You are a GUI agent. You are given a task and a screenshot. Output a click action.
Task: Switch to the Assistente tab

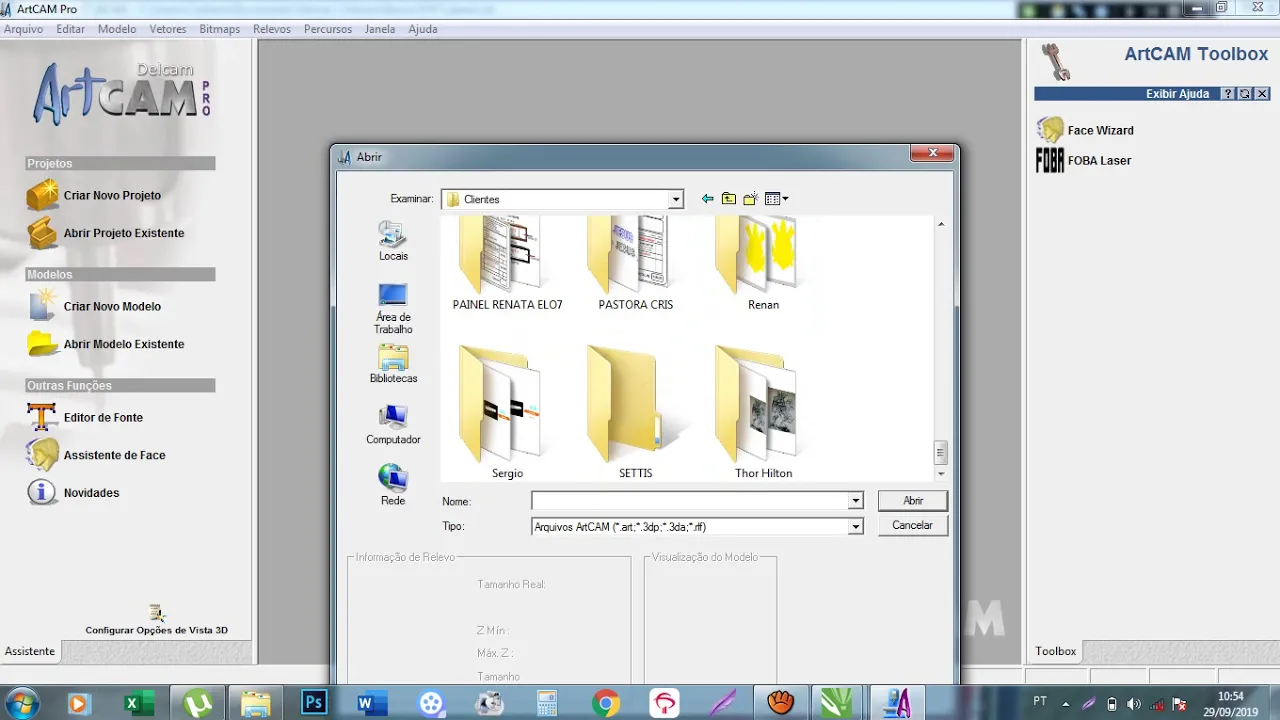click(x=30, y=651)
